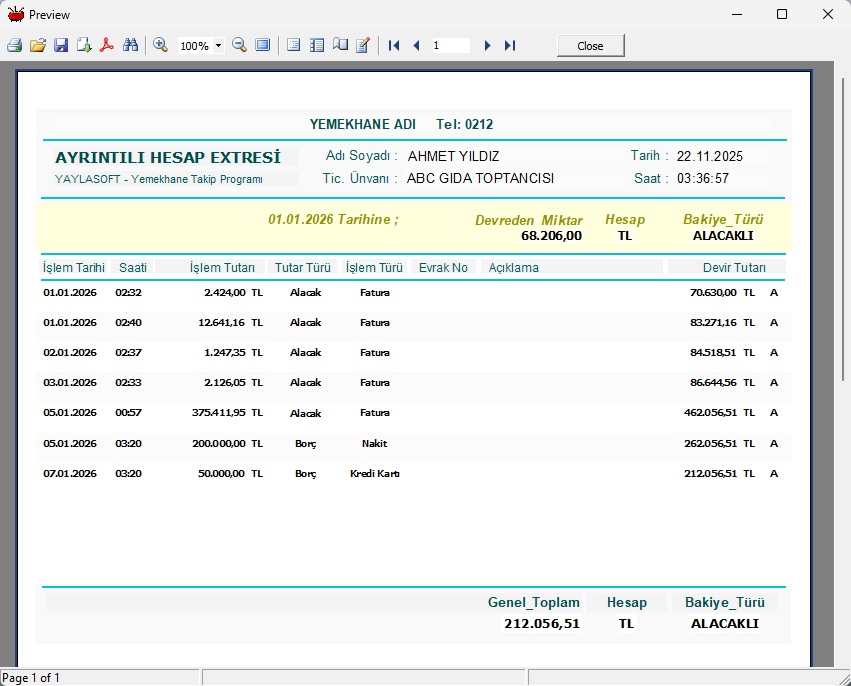Go to the first page
Viewport: 851px width, 686px height.
point(394,46)
